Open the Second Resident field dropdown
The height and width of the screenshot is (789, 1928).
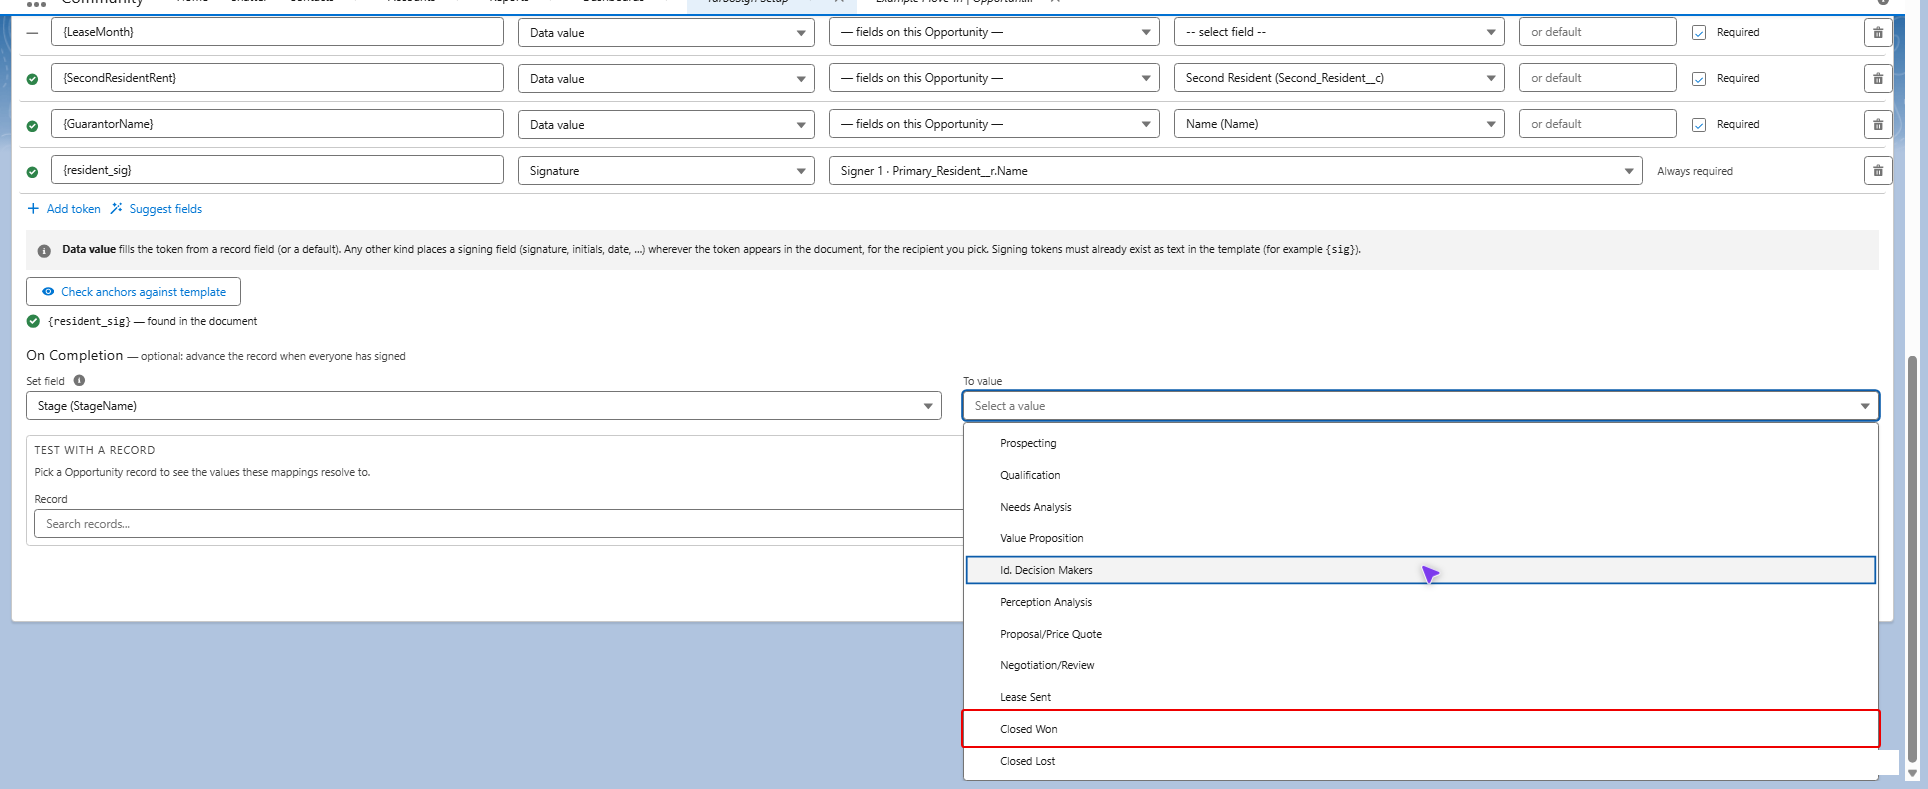pos(1339,78)
